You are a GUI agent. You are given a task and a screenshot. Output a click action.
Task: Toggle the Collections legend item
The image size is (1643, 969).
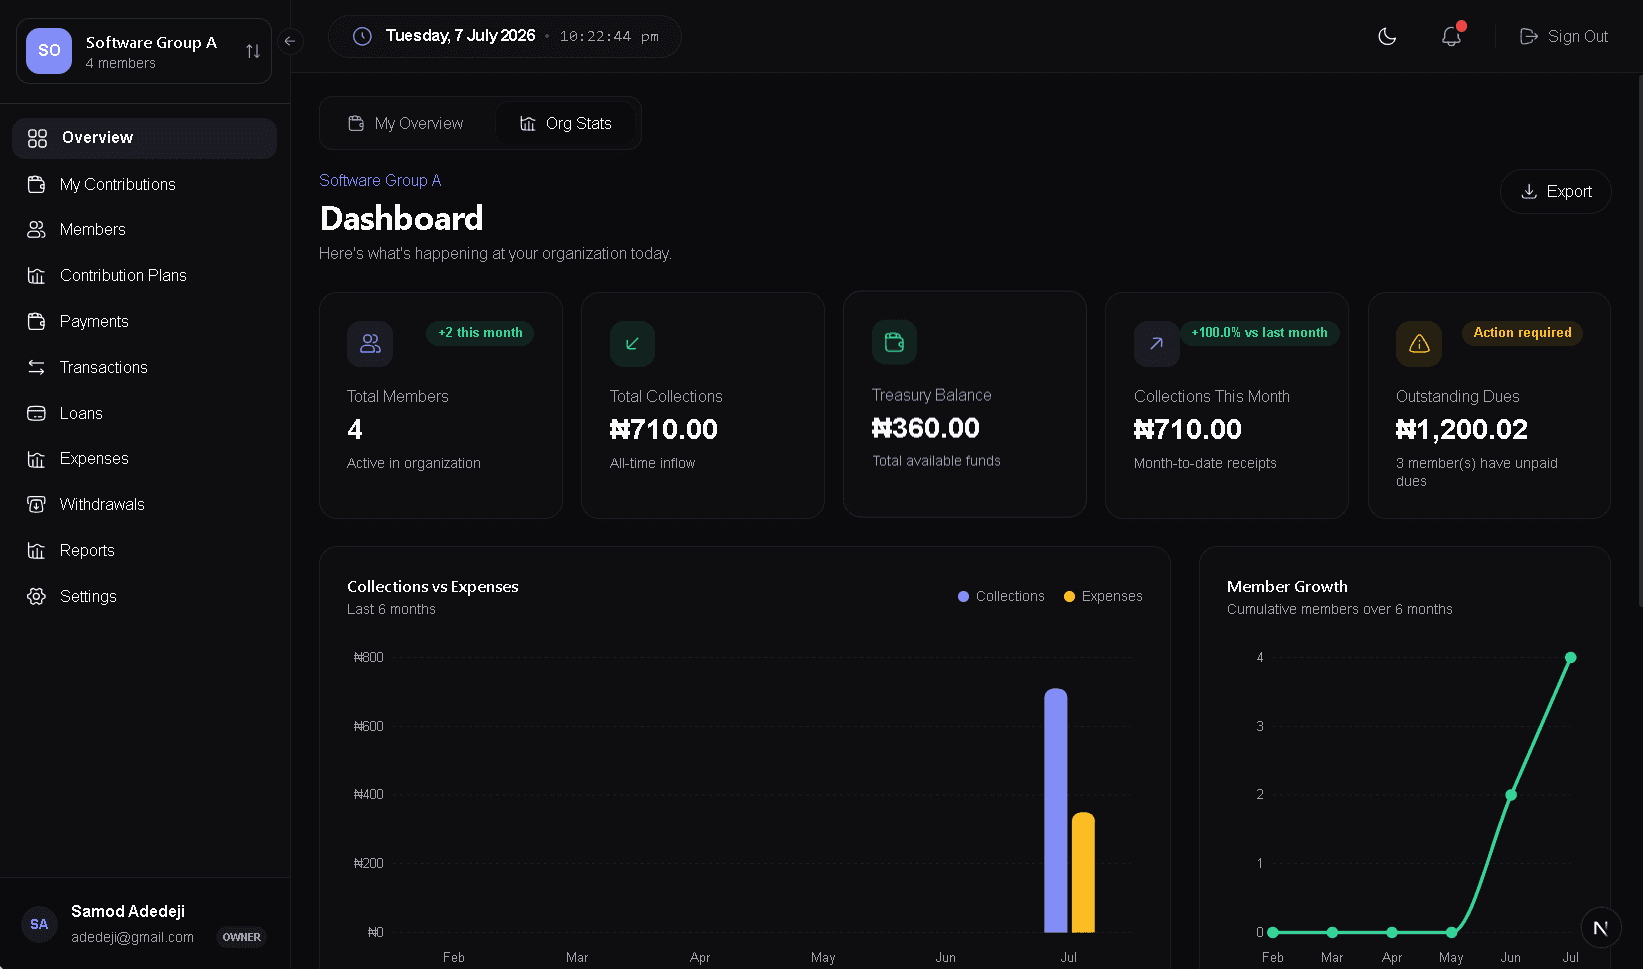(1001, 596)
